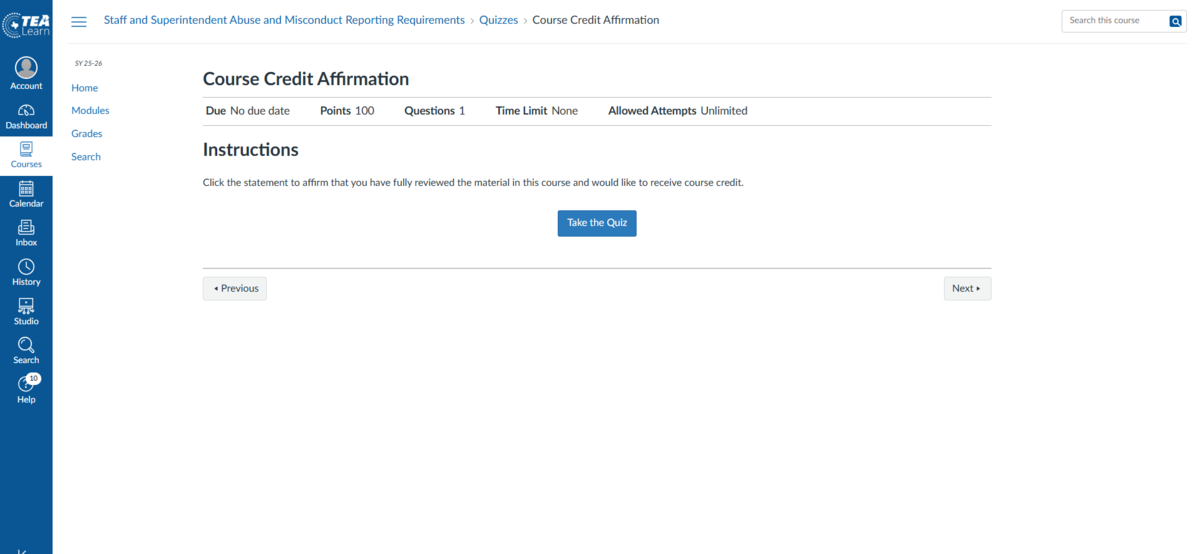This screenshot has height=554, width=1200.
Task: Open the Courses icon in sidebar
Action: click(26, 150)
